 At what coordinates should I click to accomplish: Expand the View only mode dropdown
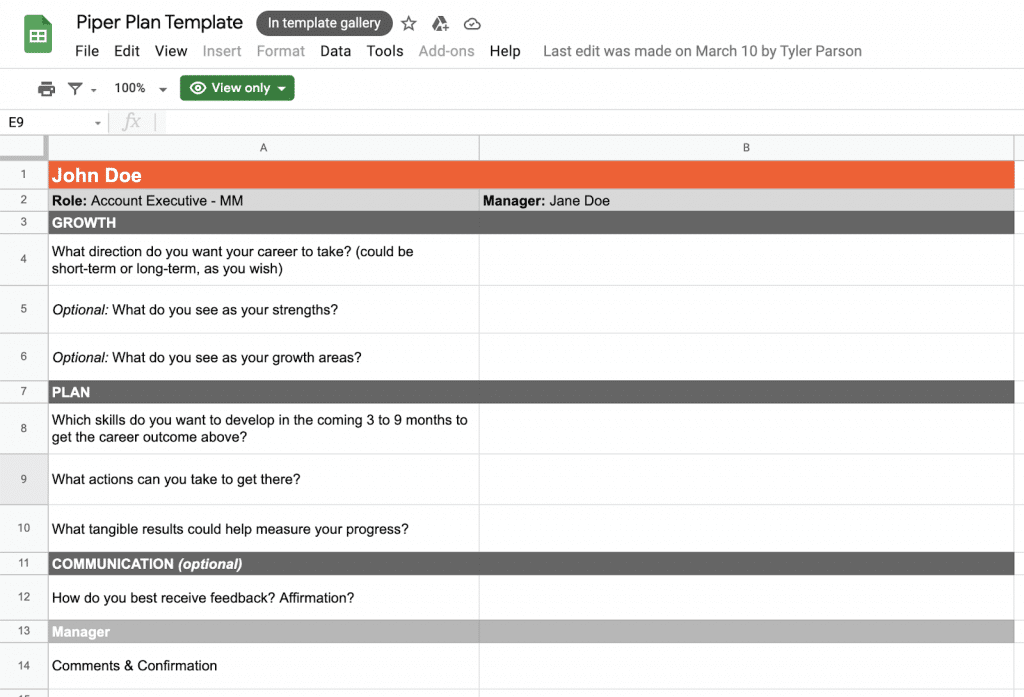(237, 88)
